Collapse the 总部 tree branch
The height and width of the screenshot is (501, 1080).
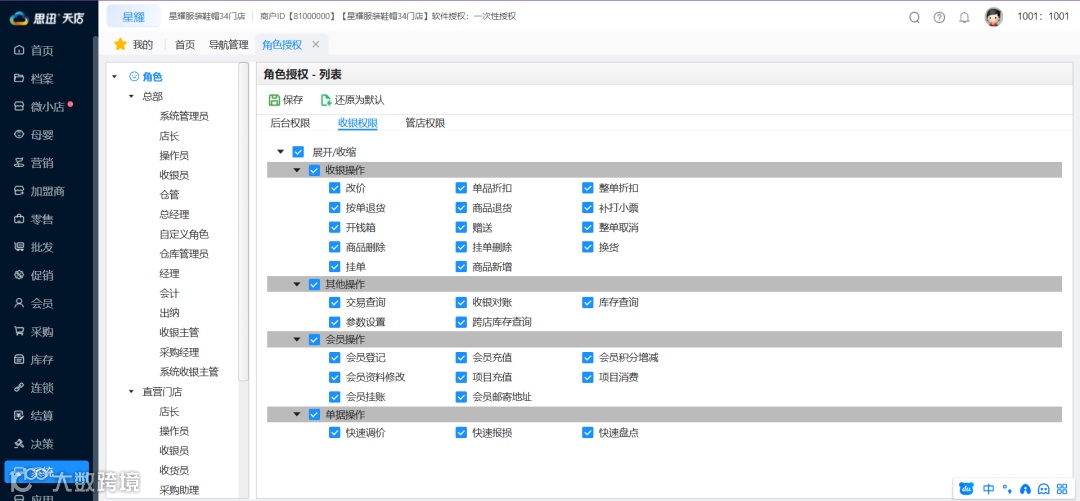pyautogui.click(x=132, y=96)
